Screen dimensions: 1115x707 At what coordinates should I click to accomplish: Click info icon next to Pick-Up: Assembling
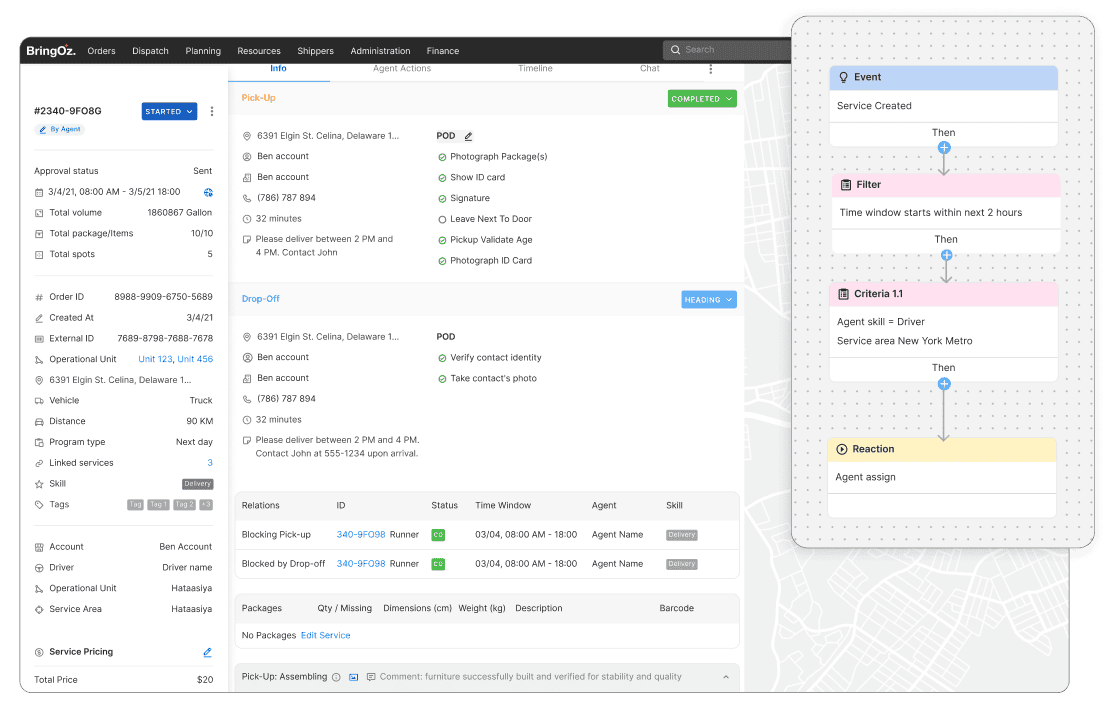[336, 678]
